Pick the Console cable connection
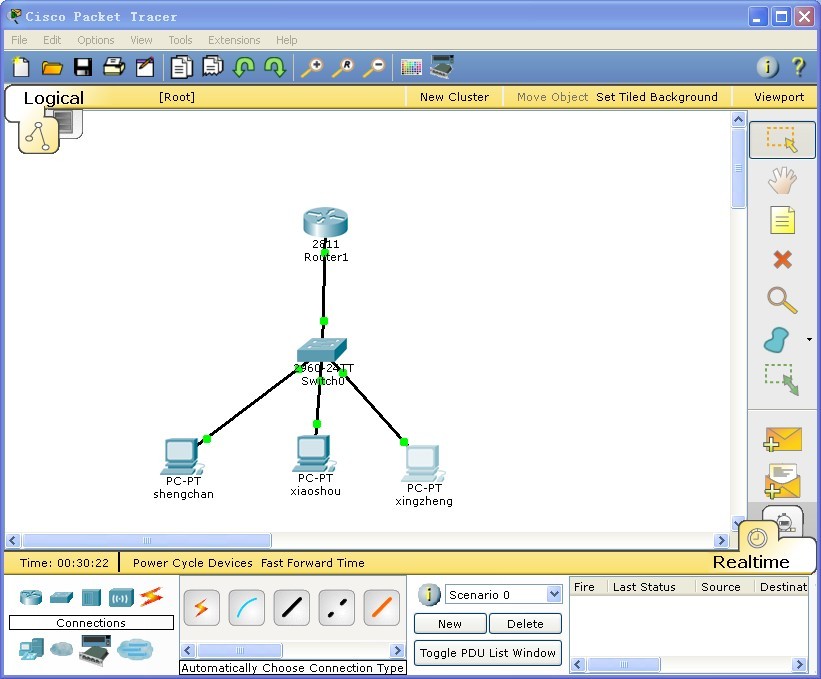This screenshot has width=821, height=679. (x=247, y=607)
